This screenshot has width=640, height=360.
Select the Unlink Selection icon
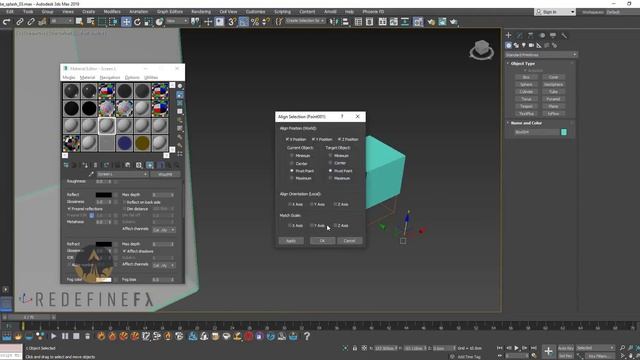coord(31,22)
